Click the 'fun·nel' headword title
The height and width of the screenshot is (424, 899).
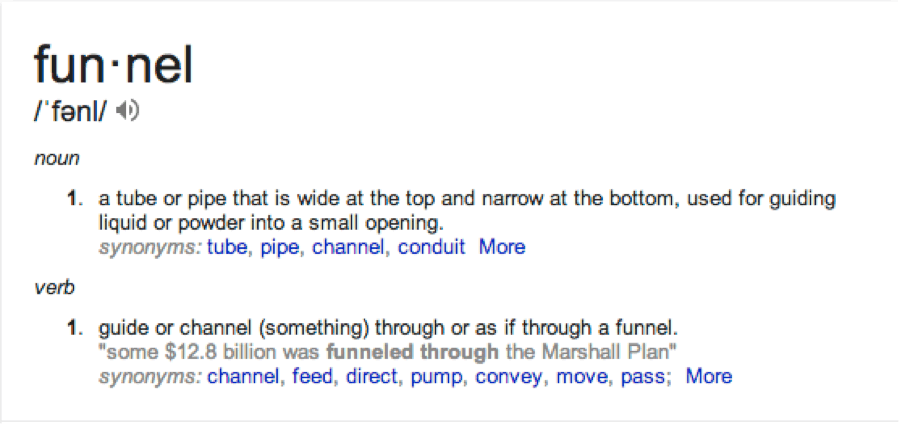pos(114,64)
